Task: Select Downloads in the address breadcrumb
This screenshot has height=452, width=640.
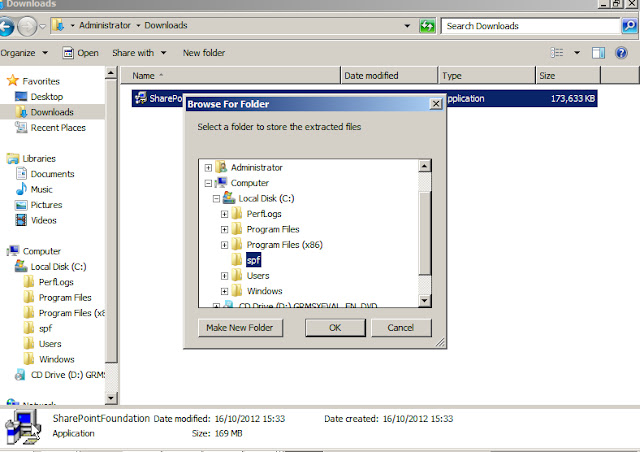Action: [166, 25]
